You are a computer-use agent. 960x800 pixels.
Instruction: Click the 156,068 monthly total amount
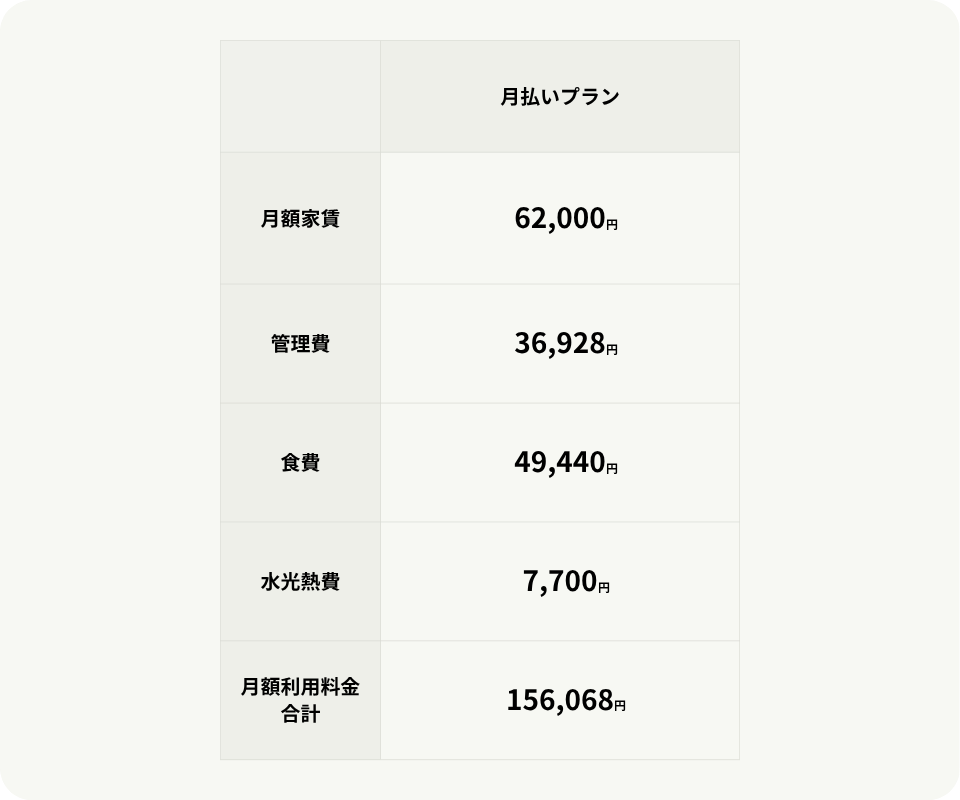[x=559, y=700]
